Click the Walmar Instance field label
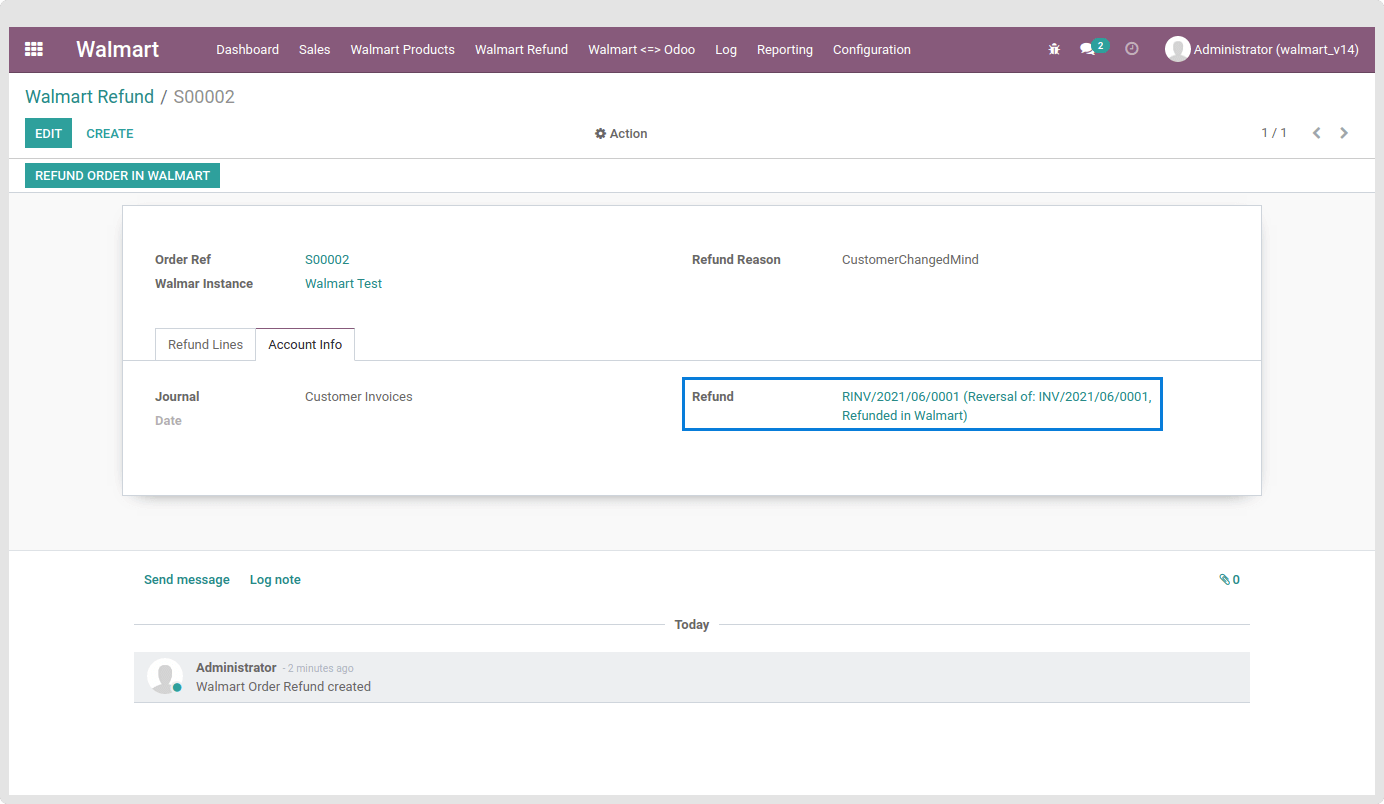 click(x=204, y=283)
